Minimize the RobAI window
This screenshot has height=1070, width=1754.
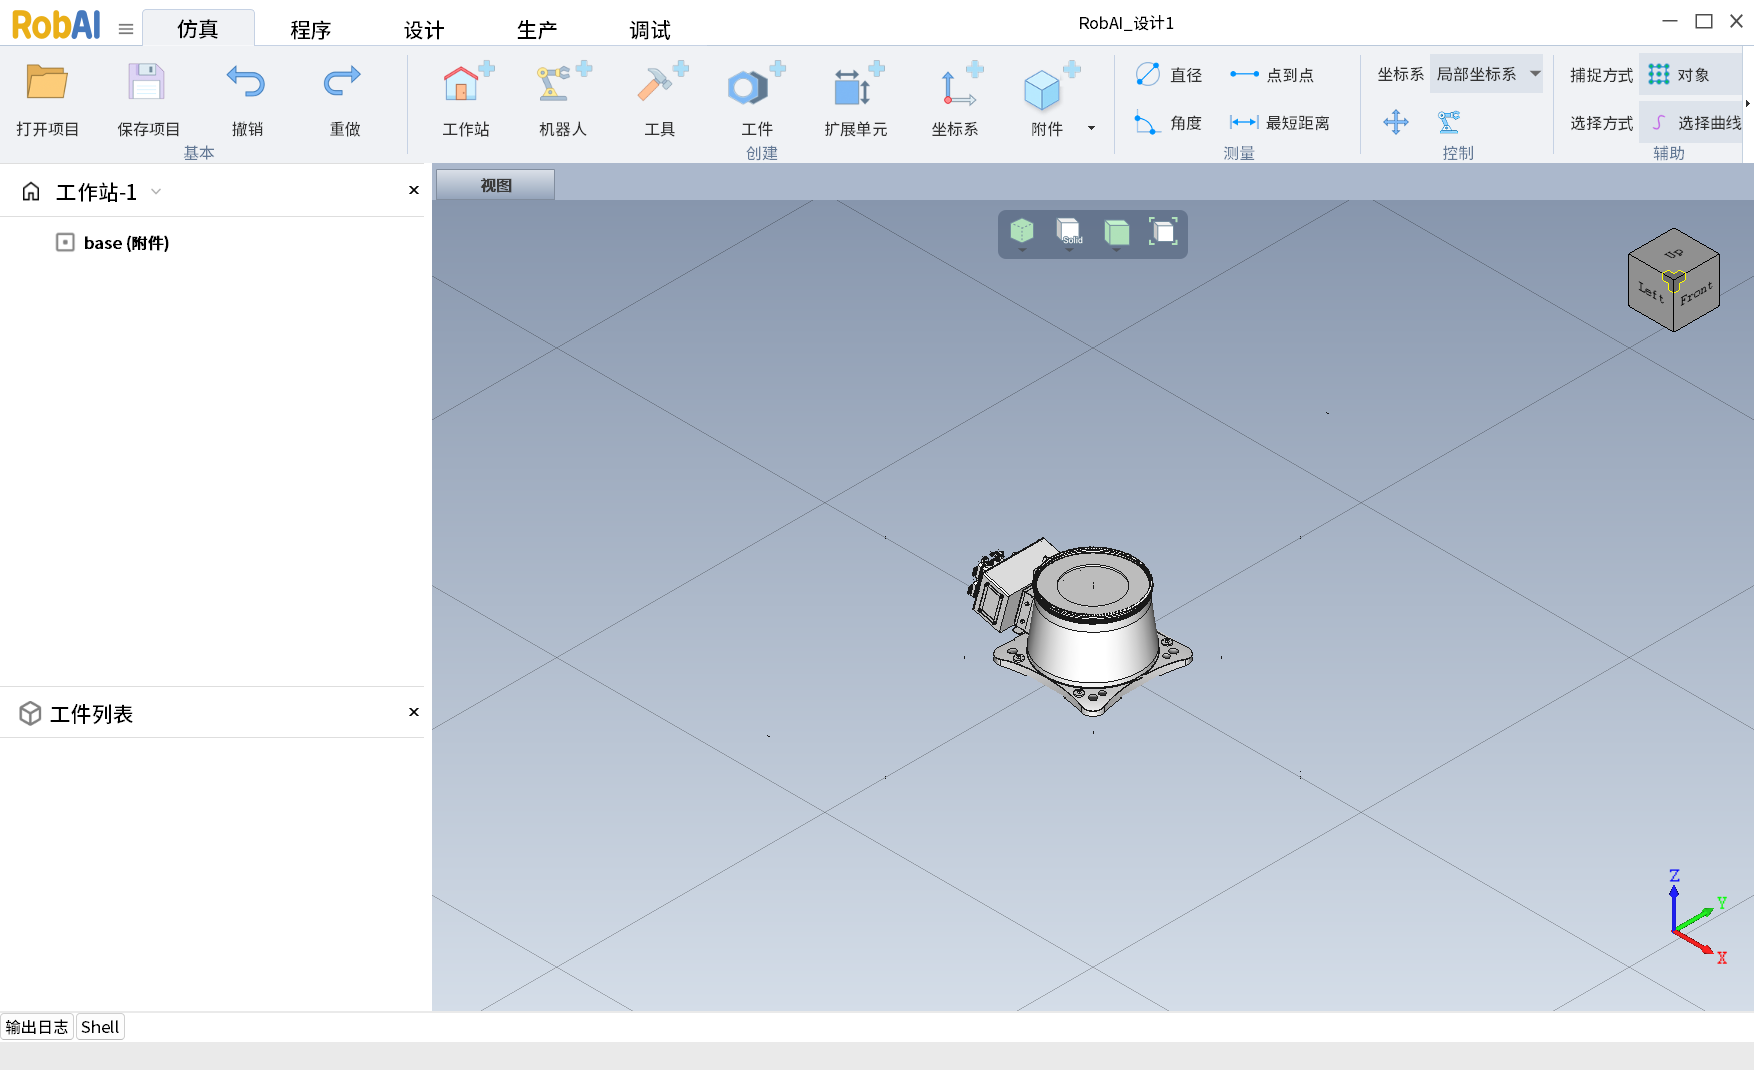pyautogui.click(x=1670, y=21)
